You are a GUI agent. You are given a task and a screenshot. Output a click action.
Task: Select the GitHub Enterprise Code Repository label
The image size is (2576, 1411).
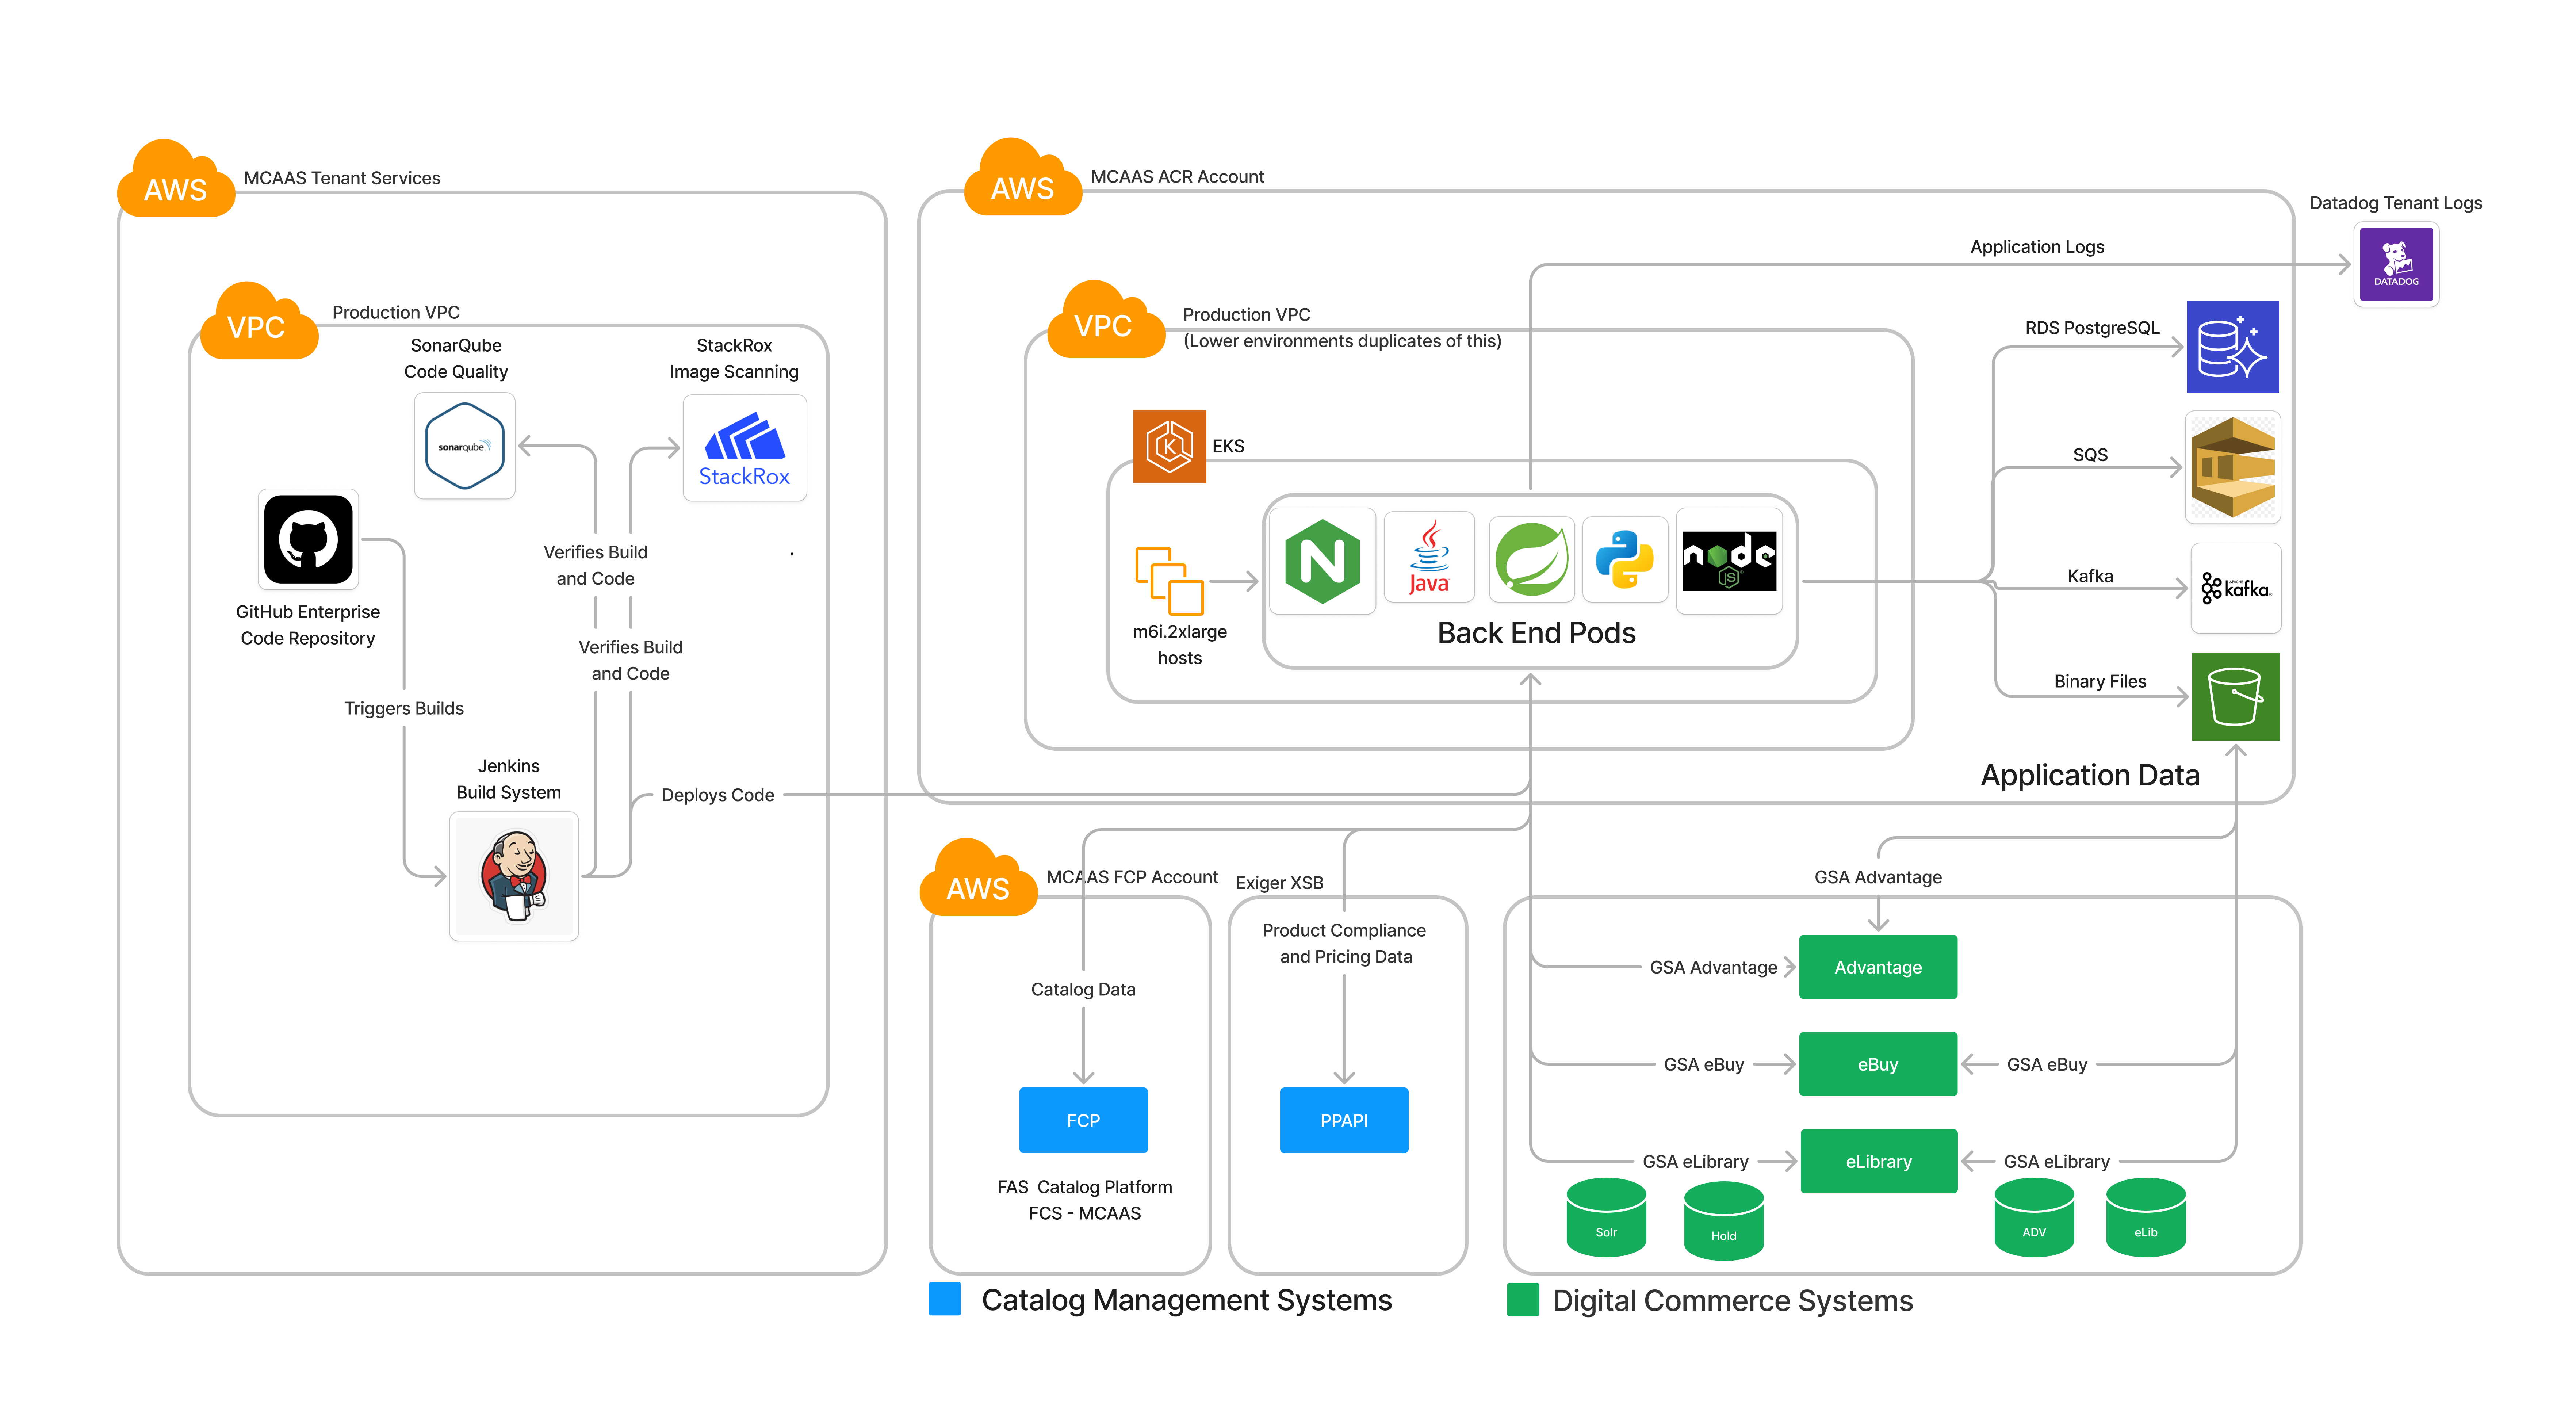click(x=308, y=625)
